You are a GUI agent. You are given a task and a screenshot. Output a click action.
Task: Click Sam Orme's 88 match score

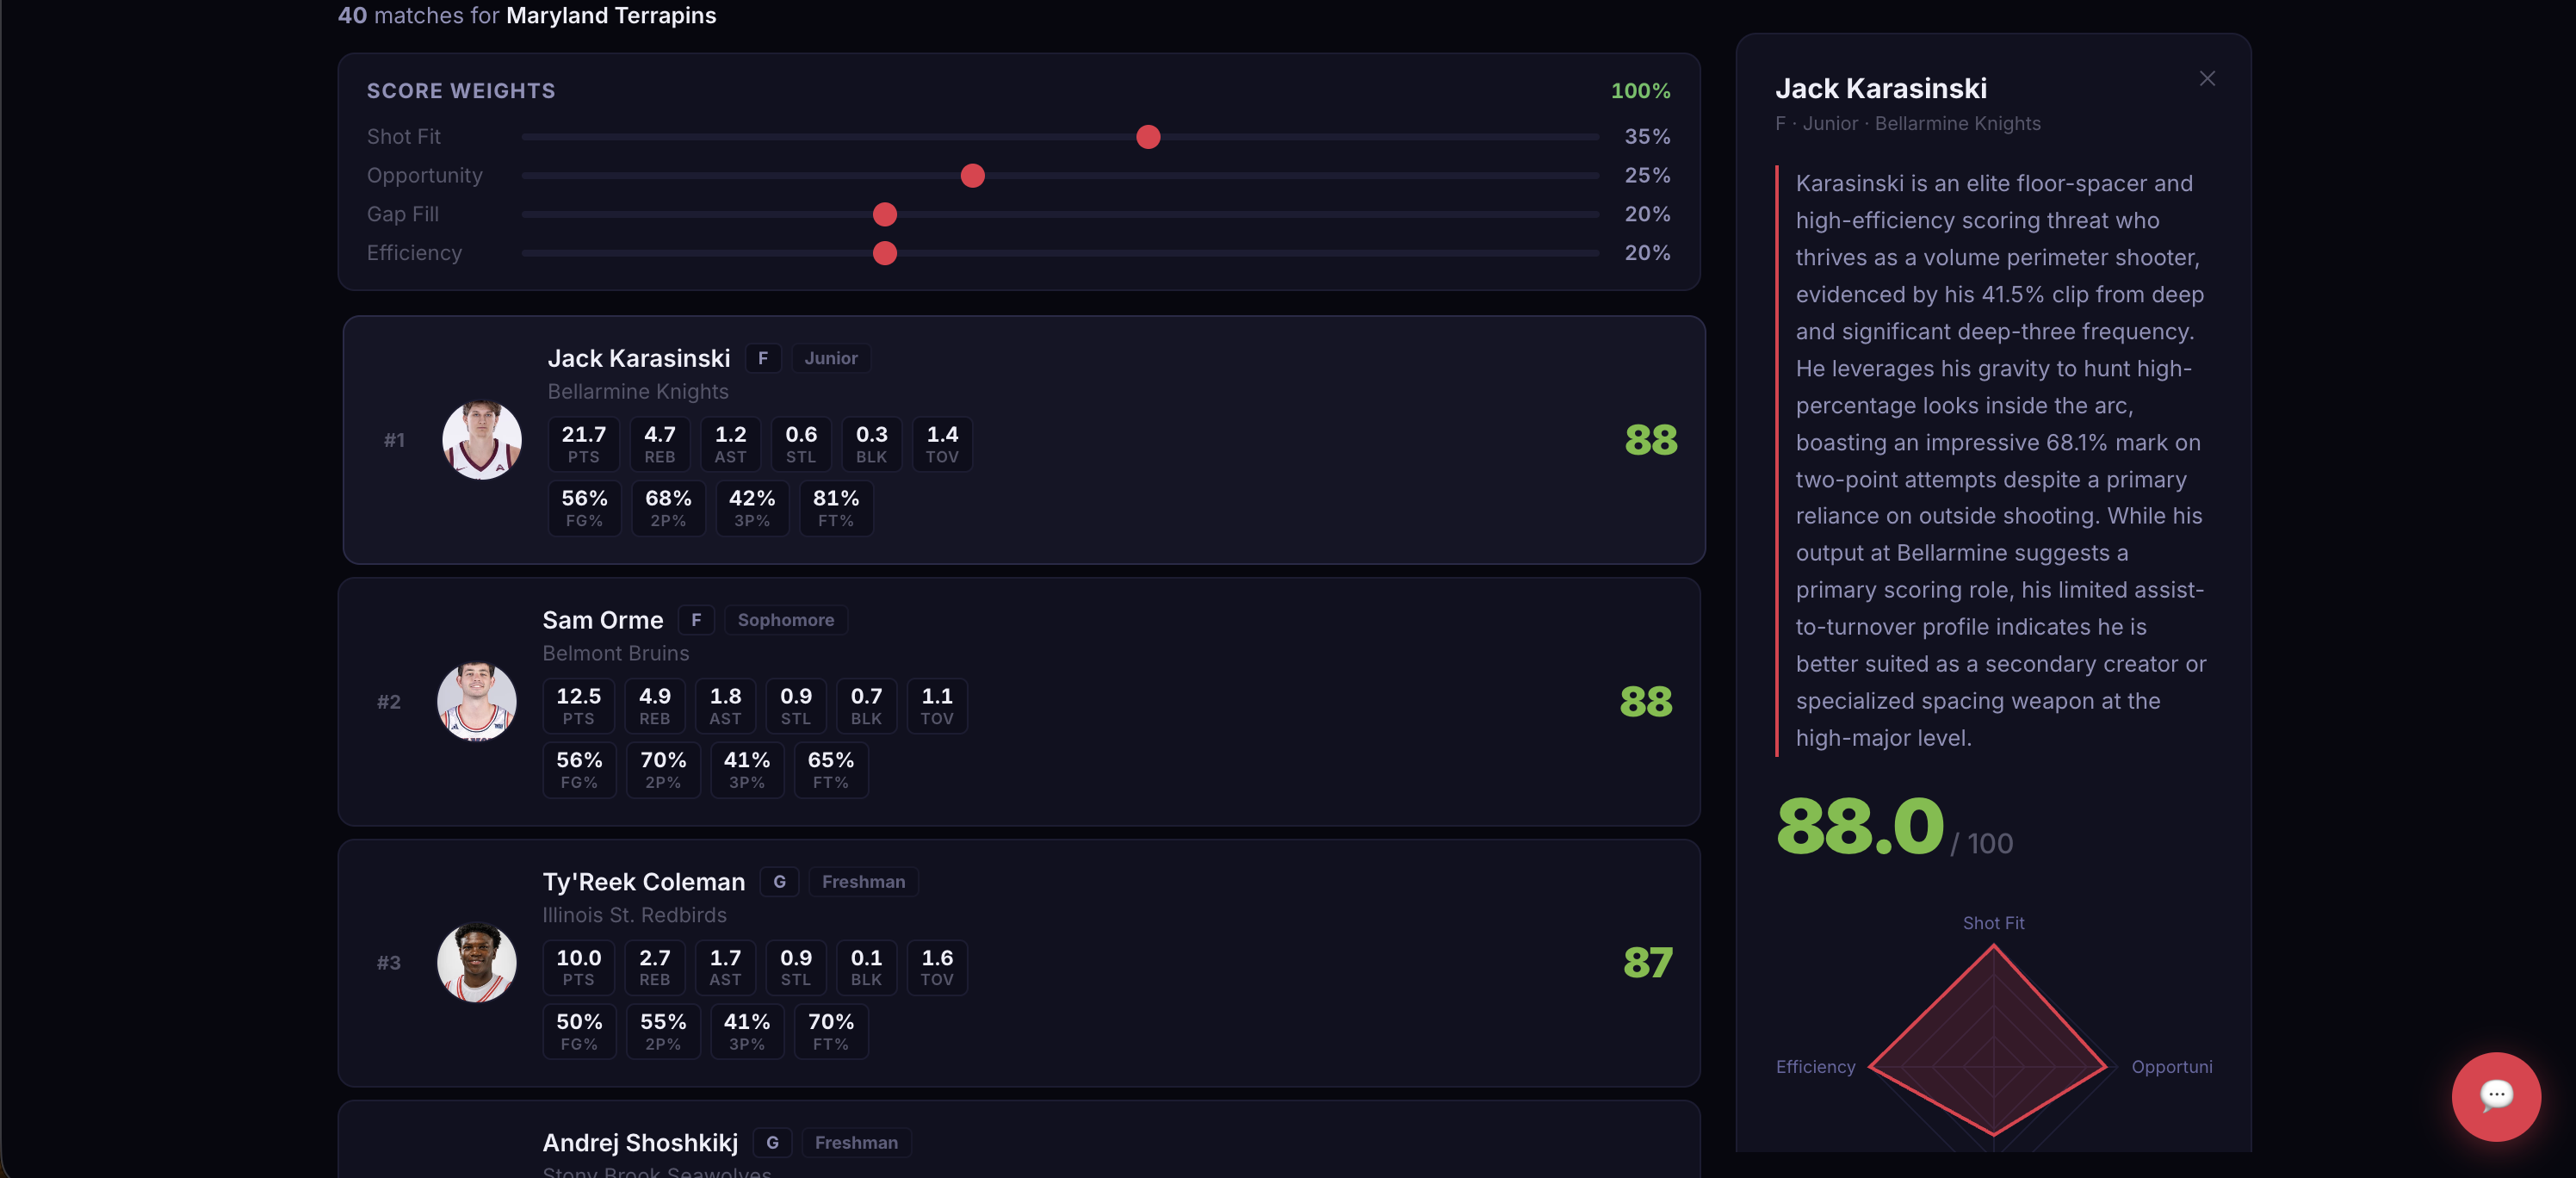(x=1645, y=701)
